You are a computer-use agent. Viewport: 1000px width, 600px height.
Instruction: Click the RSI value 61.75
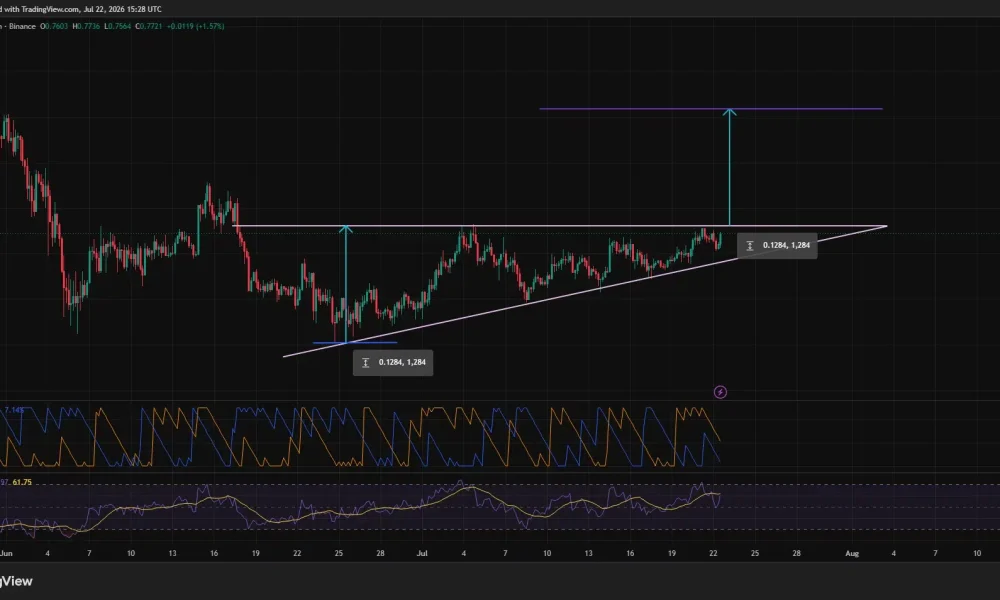pyautogui.click(x=22, y=482)
